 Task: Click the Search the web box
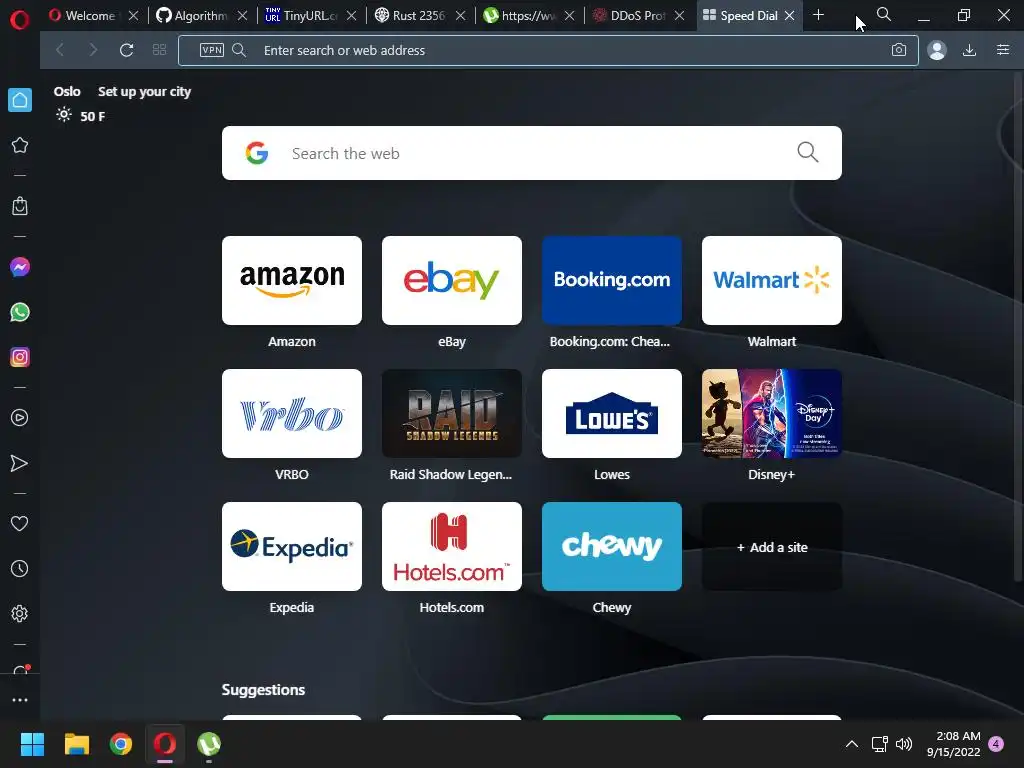point(532,153)
